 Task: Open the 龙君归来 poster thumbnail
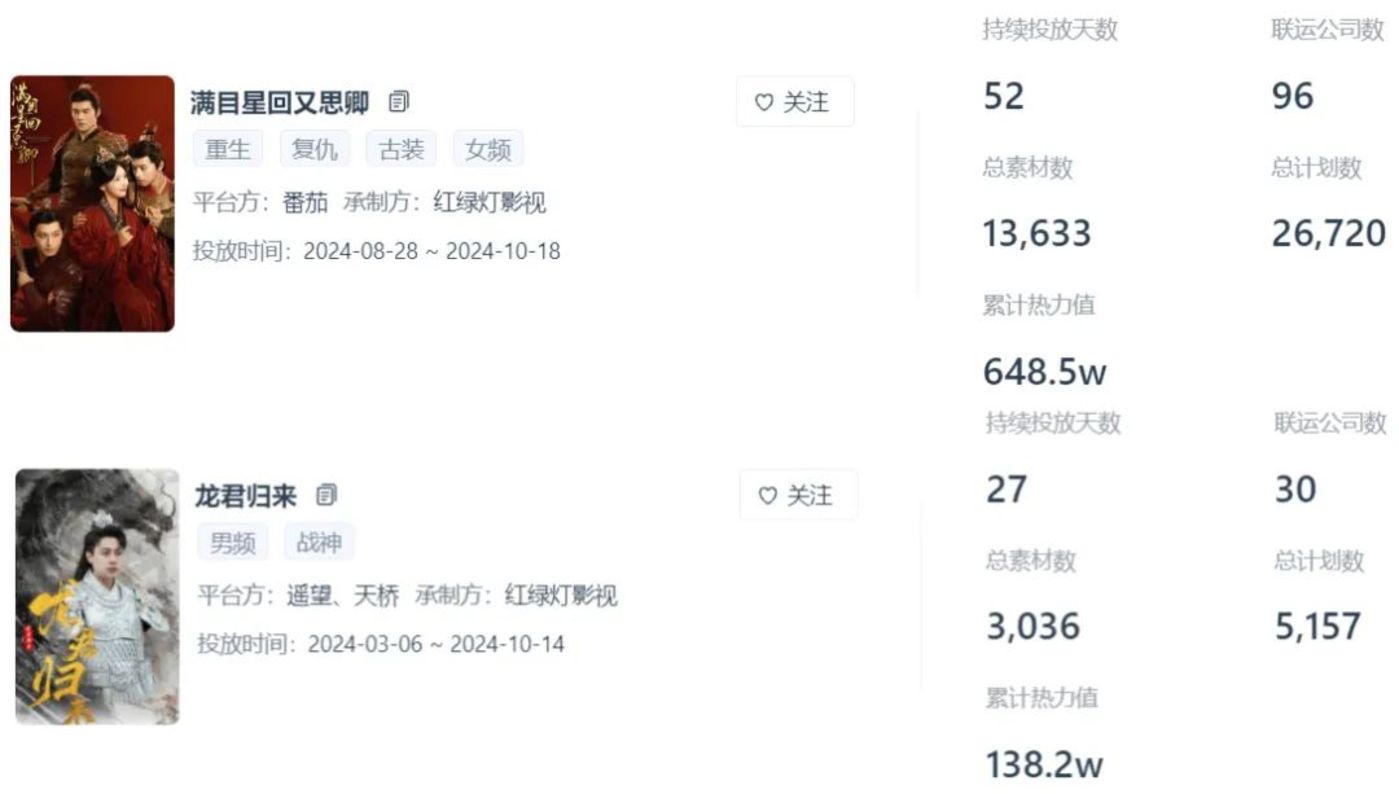pyautogui.click(x=97, y=596)
